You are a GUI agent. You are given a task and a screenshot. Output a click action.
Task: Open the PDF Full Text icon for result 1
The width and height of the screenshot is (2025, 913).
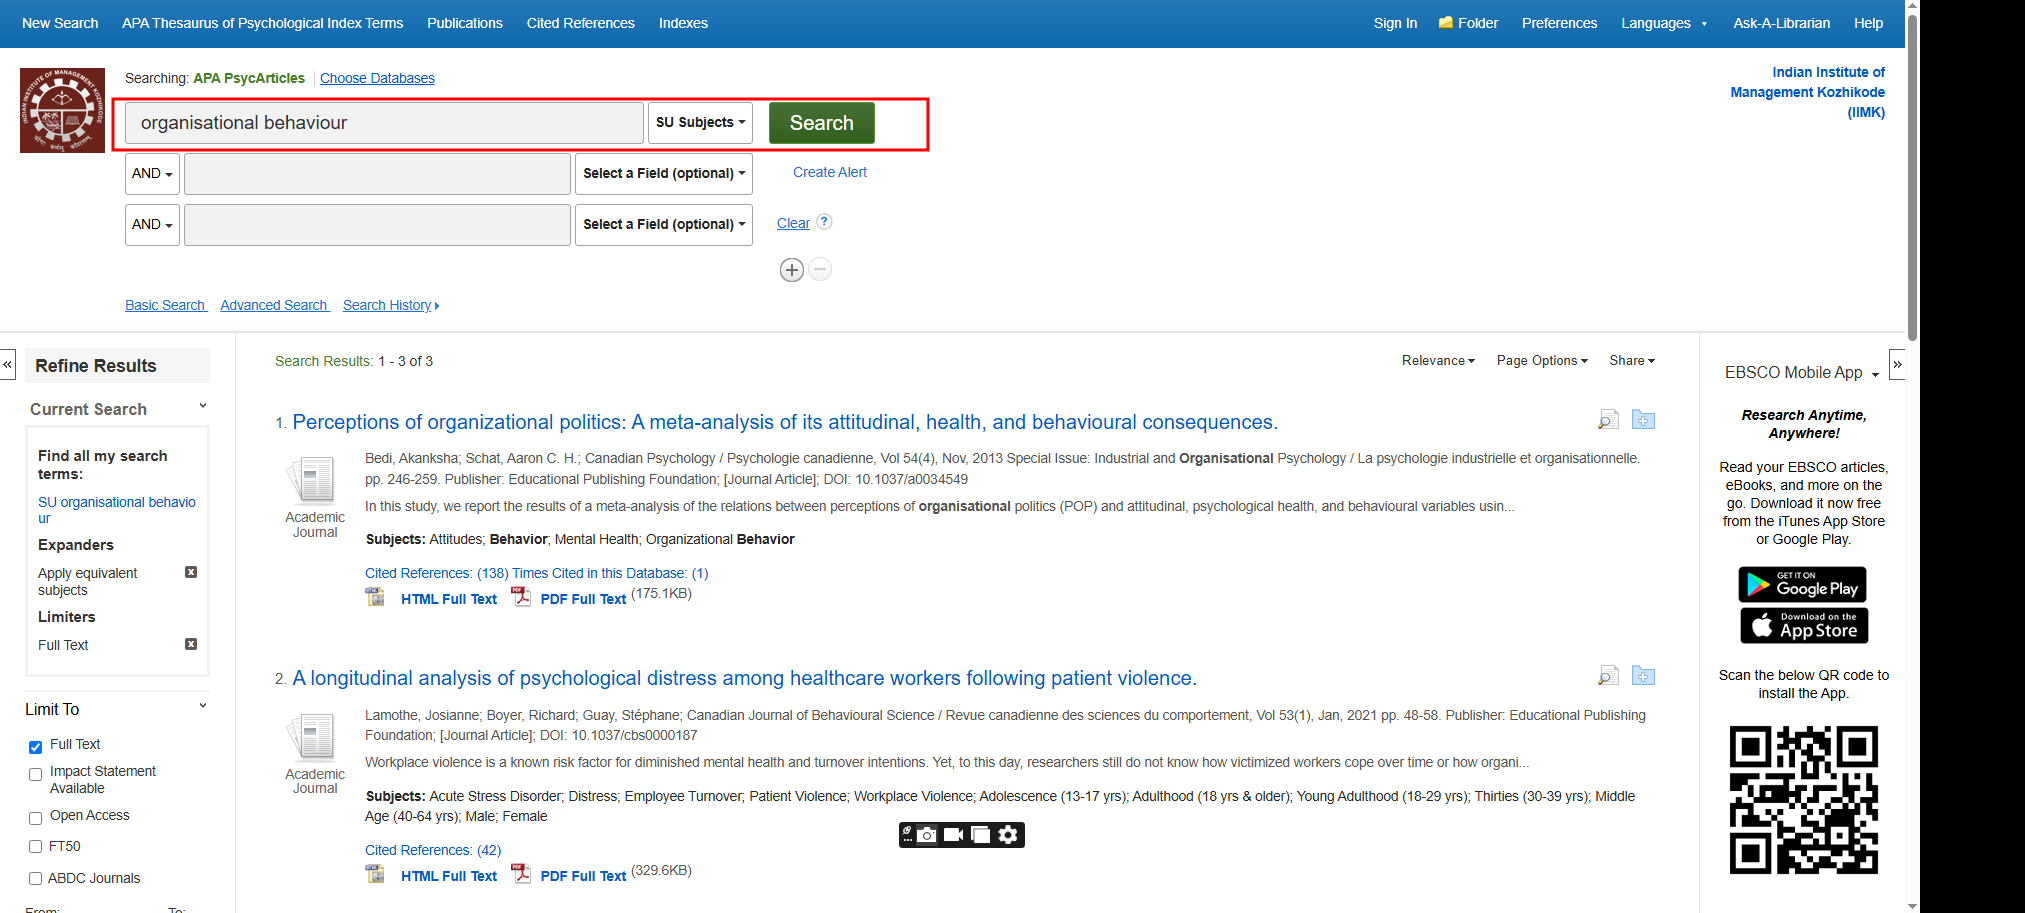(x=521, y=597)
